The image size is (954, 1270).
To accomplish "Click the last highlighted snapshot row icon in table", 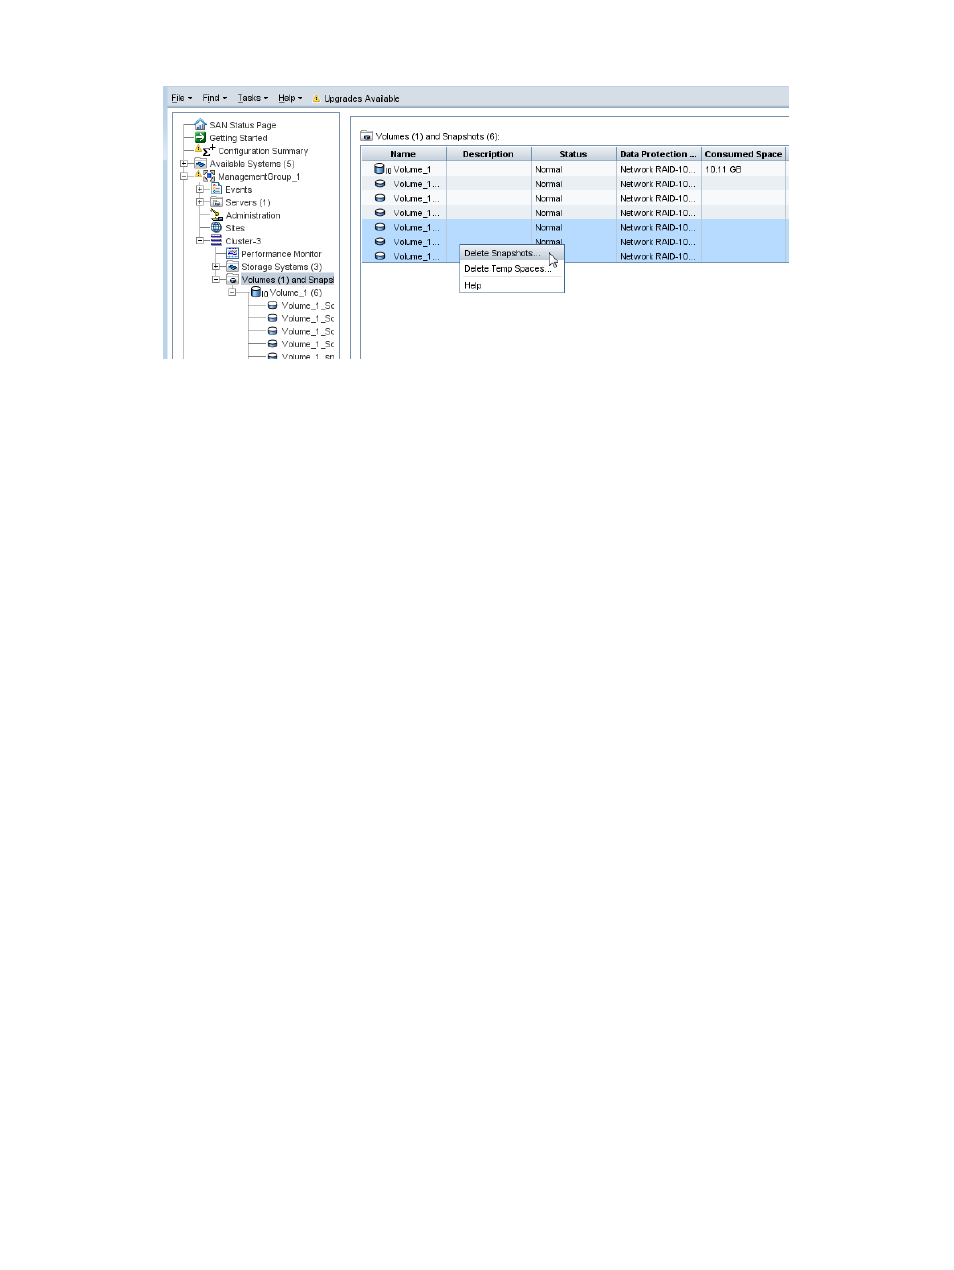I will (x=380, y=256).
